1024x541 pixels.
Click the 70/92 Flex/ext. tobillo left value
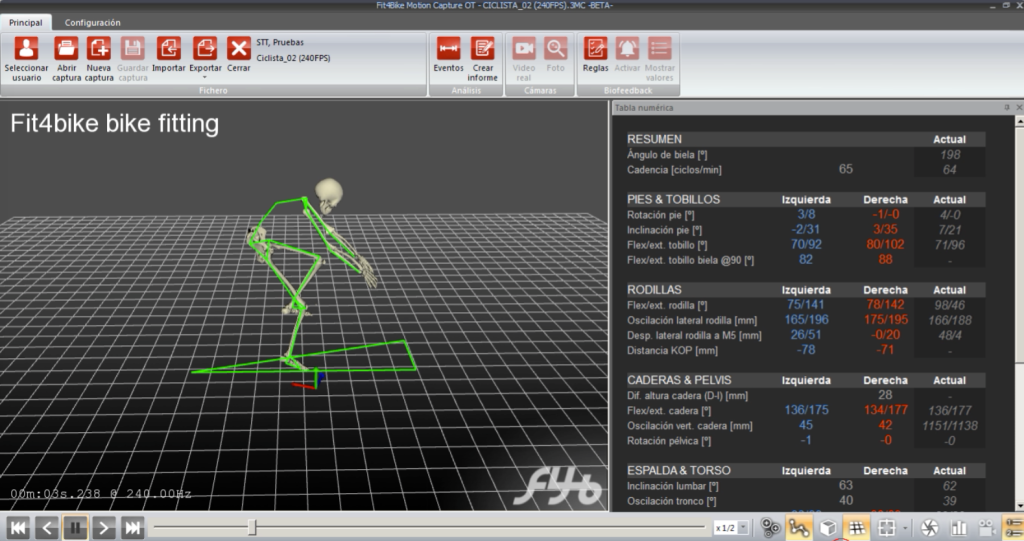(x=807, y=244)
